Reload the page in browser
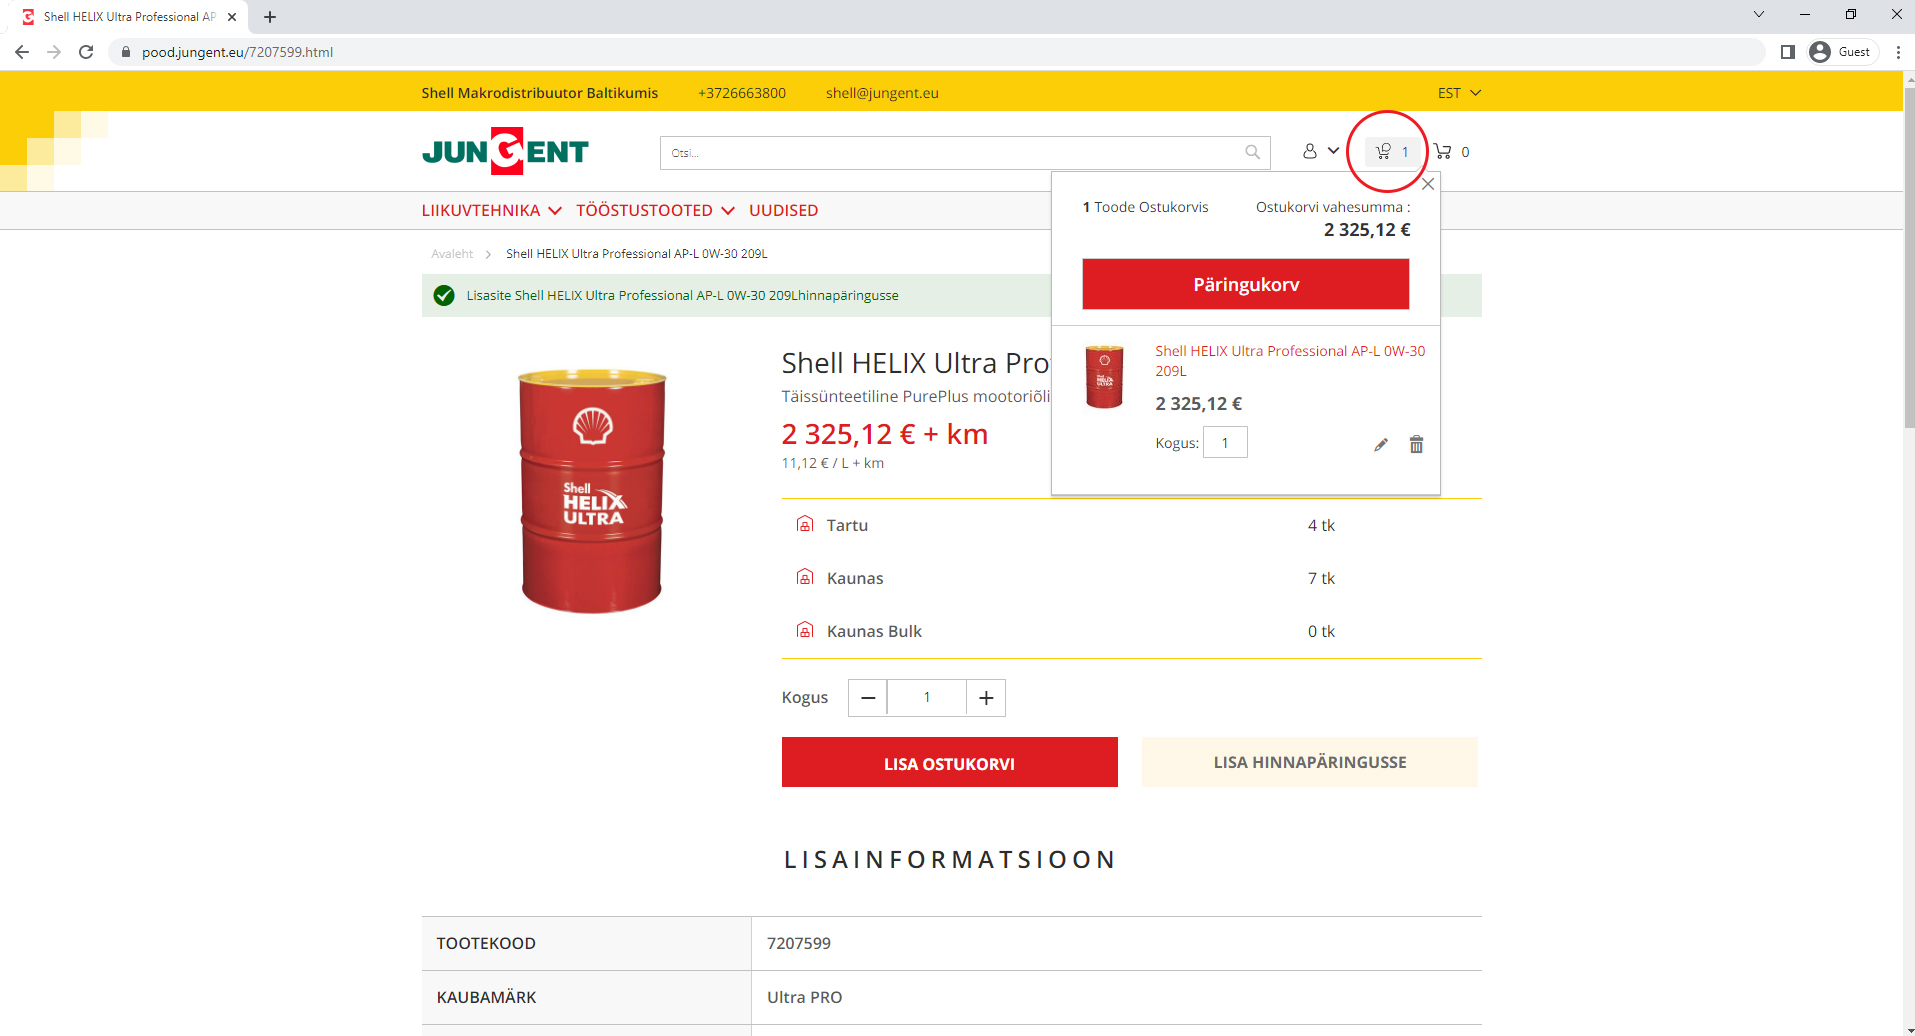This screenshot has width=1915, height=1036. 86,52
